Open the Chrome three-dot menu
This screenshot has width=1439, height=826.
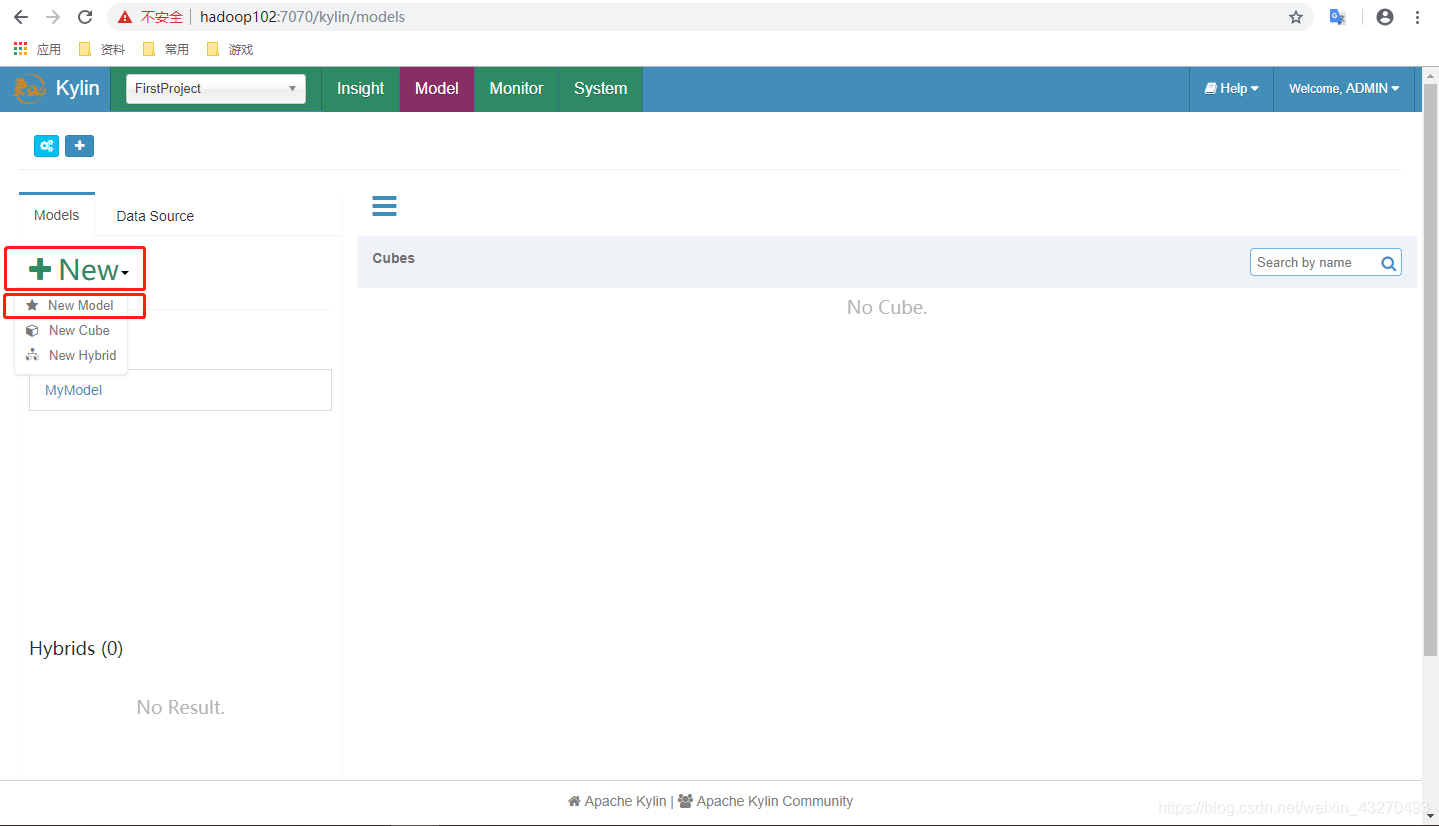coord(1418,17)
